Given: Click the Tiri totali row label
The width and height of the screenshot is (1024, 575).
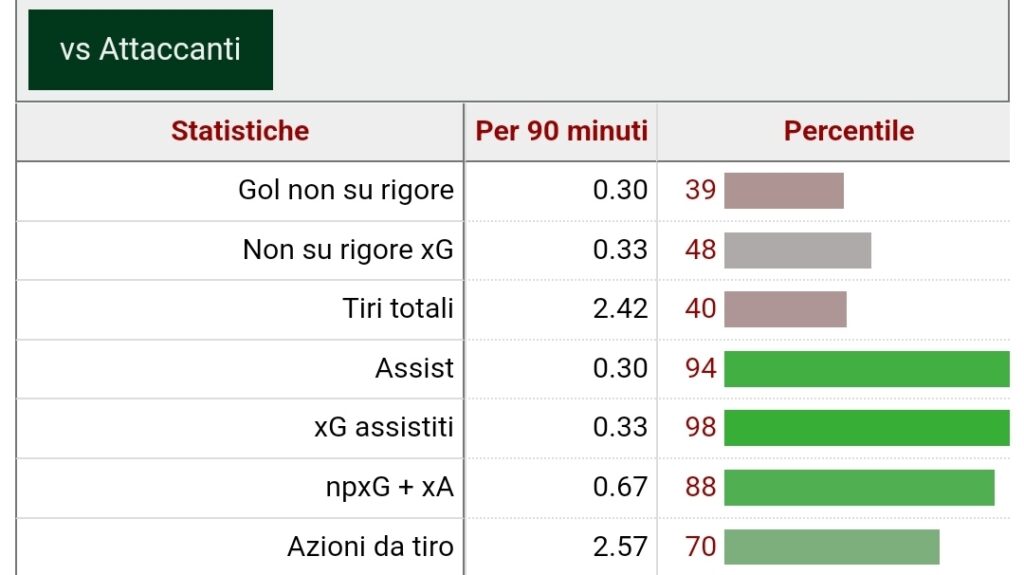Looking at the screenshot, I should point(398,308).
